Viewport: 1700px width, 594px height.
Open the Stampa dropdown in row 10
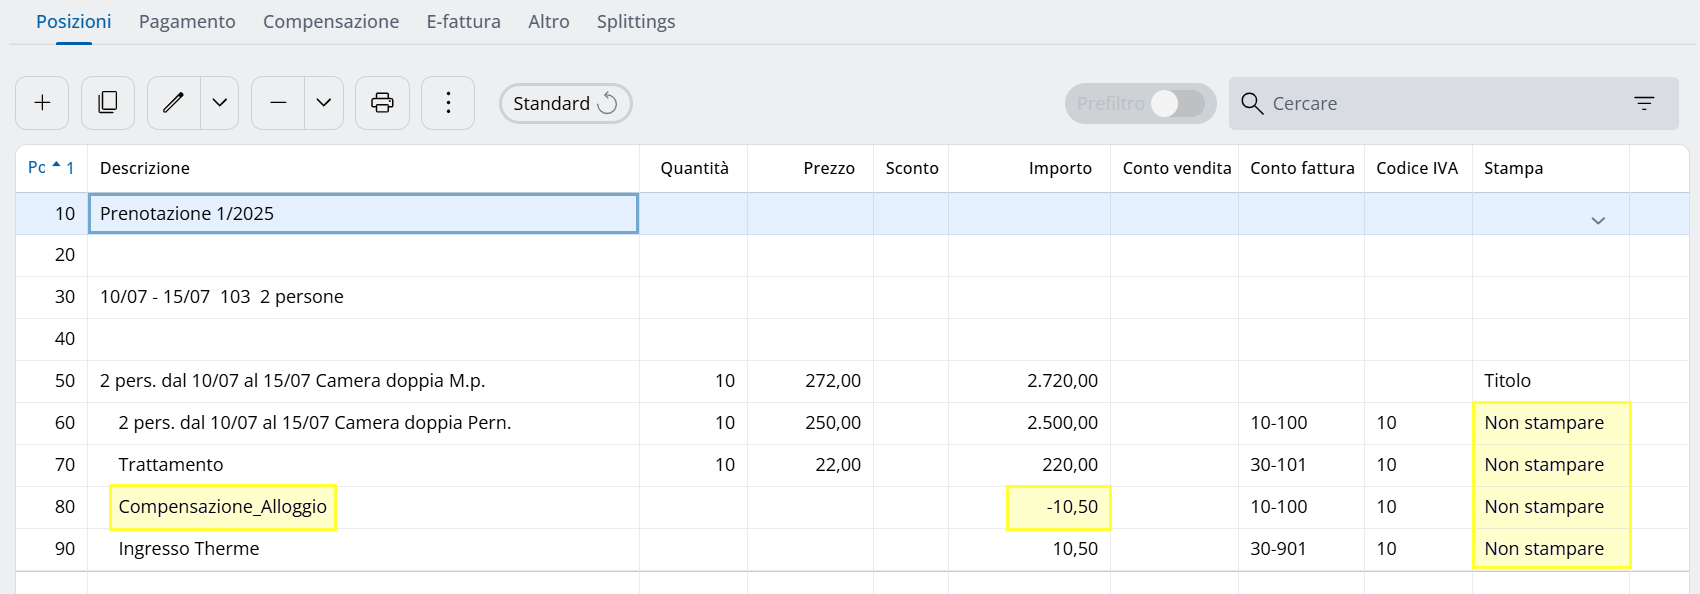(x=1597, y=220)
